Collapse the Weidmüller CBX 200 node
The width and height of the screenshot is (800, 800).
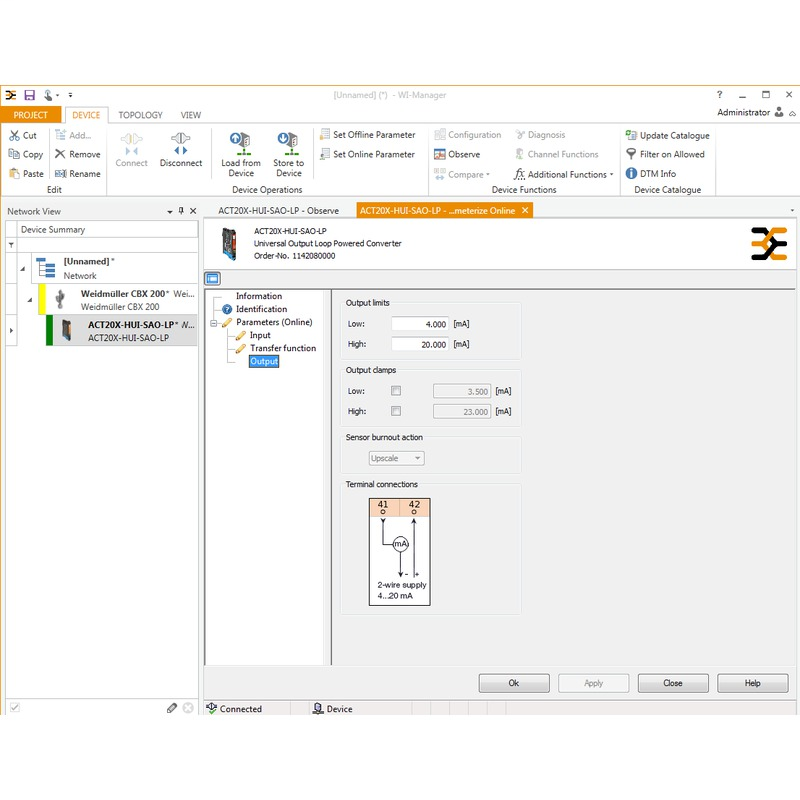(x=30, y=299)
